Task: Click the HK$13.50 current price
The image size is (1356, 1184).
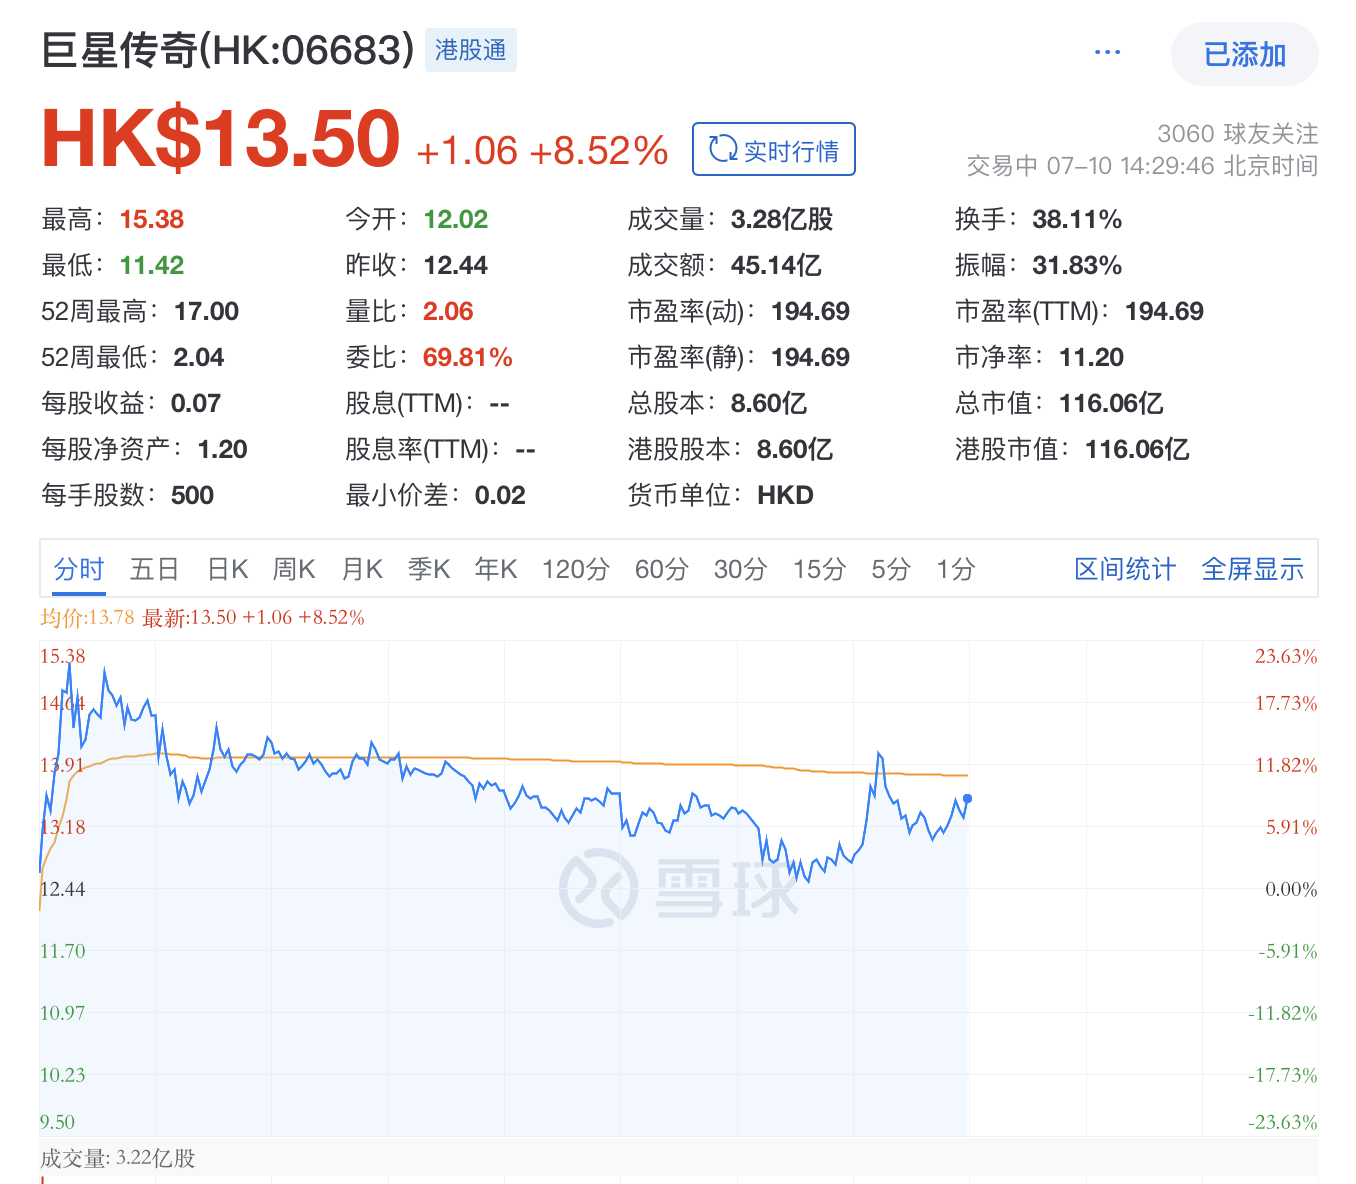Action: coord(221,138)
